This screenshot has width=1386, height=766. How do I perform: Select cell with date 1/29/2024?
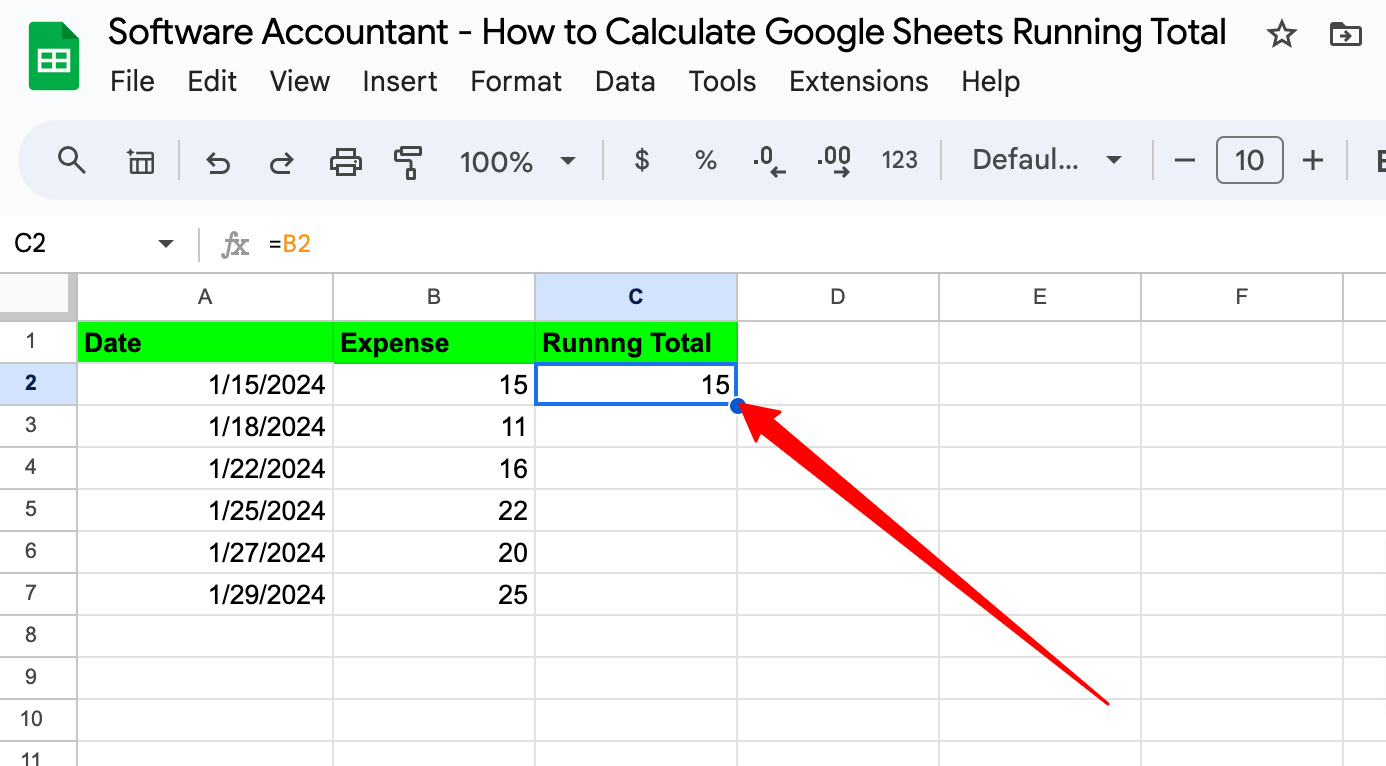click(205, 595)
